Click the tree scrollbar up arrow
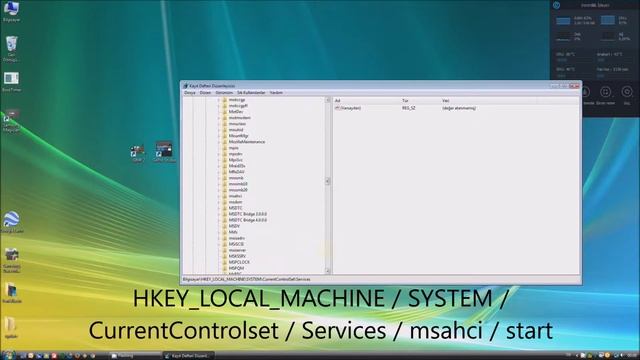This screenshot has width=640, height=360. tap(327, 100)
